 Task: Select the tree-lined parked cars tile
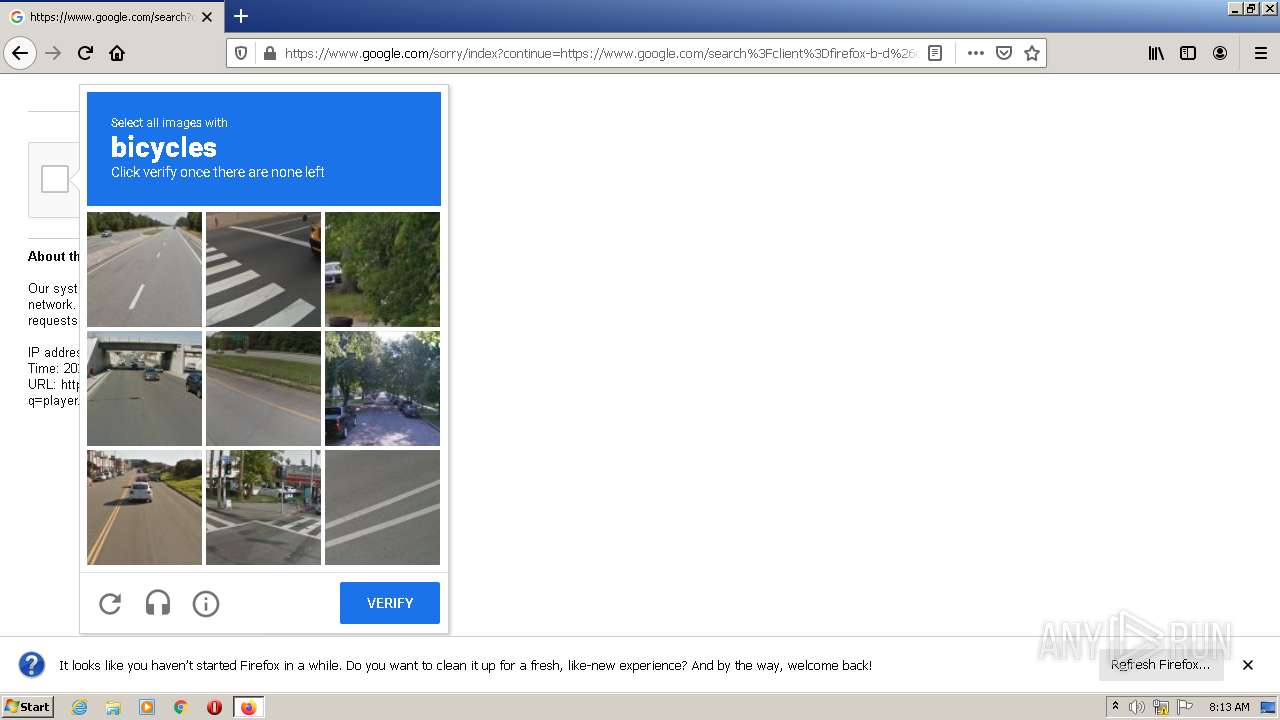point(382,388)
